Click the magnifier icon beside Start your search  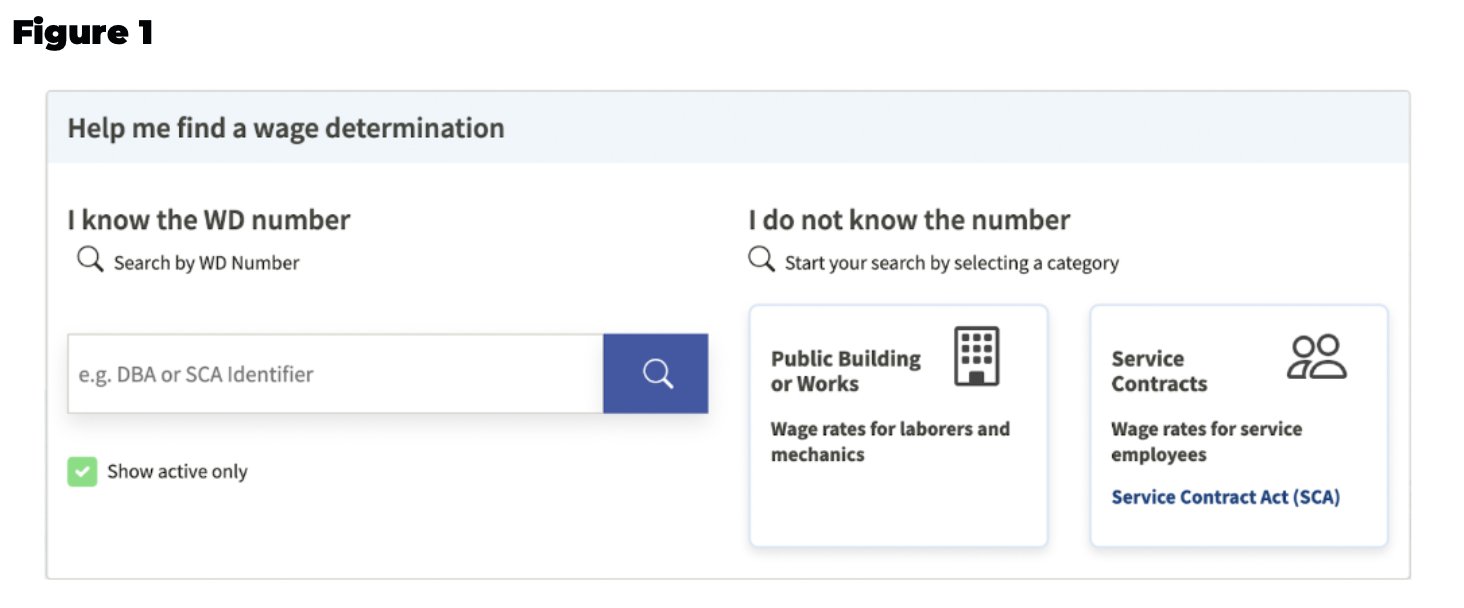(762, 260)
